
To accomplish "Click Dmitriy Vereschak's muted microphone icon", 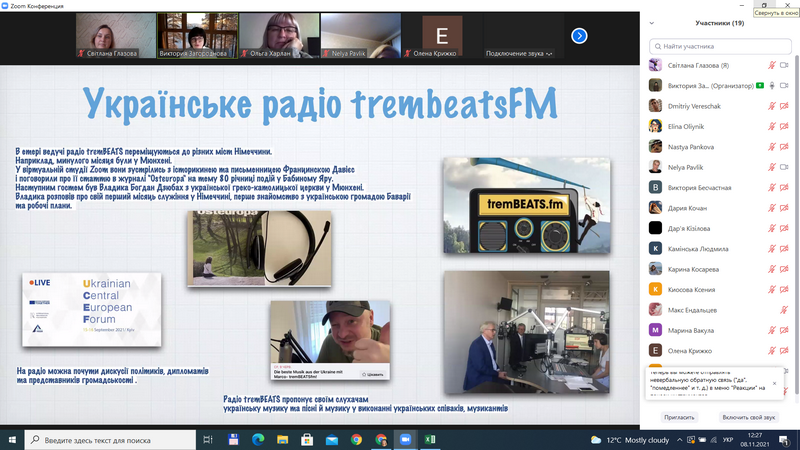I will [772, 105].
